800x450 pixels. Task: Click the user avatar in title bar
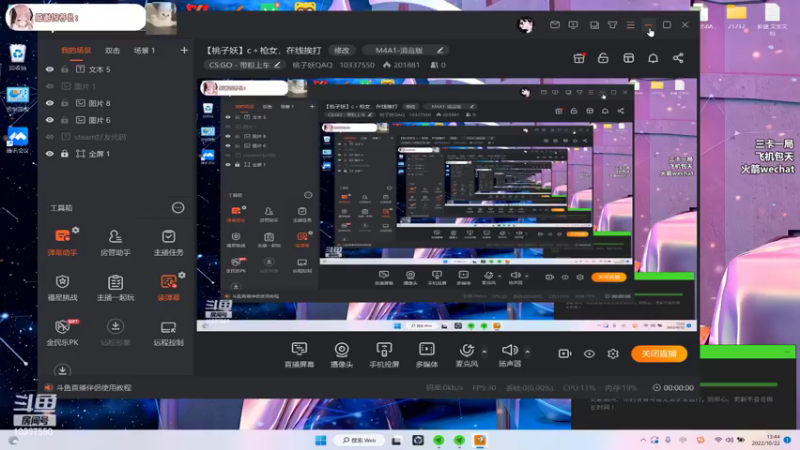pyautogui.click(x=526, y=24)
